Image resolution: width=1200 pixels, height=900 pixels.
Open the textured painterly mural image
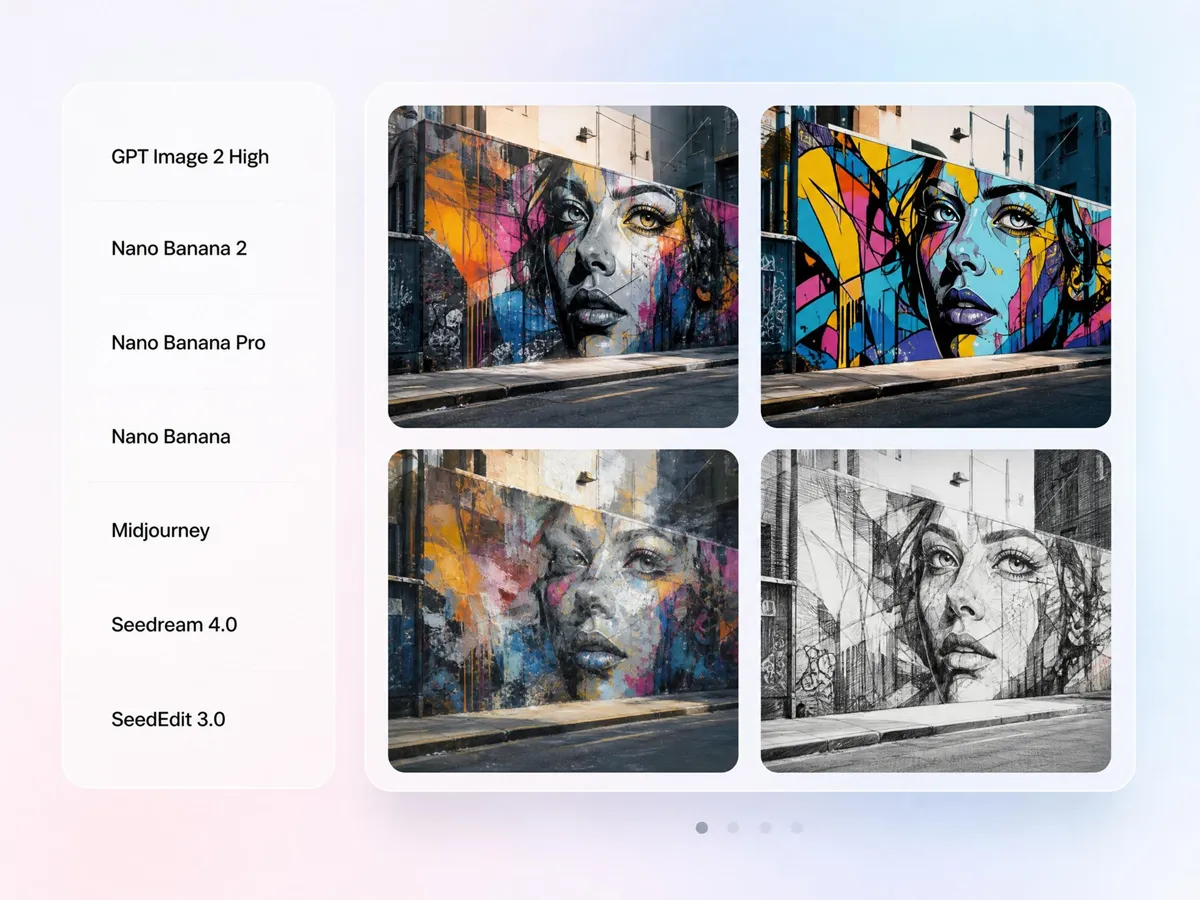coord(563,611)
